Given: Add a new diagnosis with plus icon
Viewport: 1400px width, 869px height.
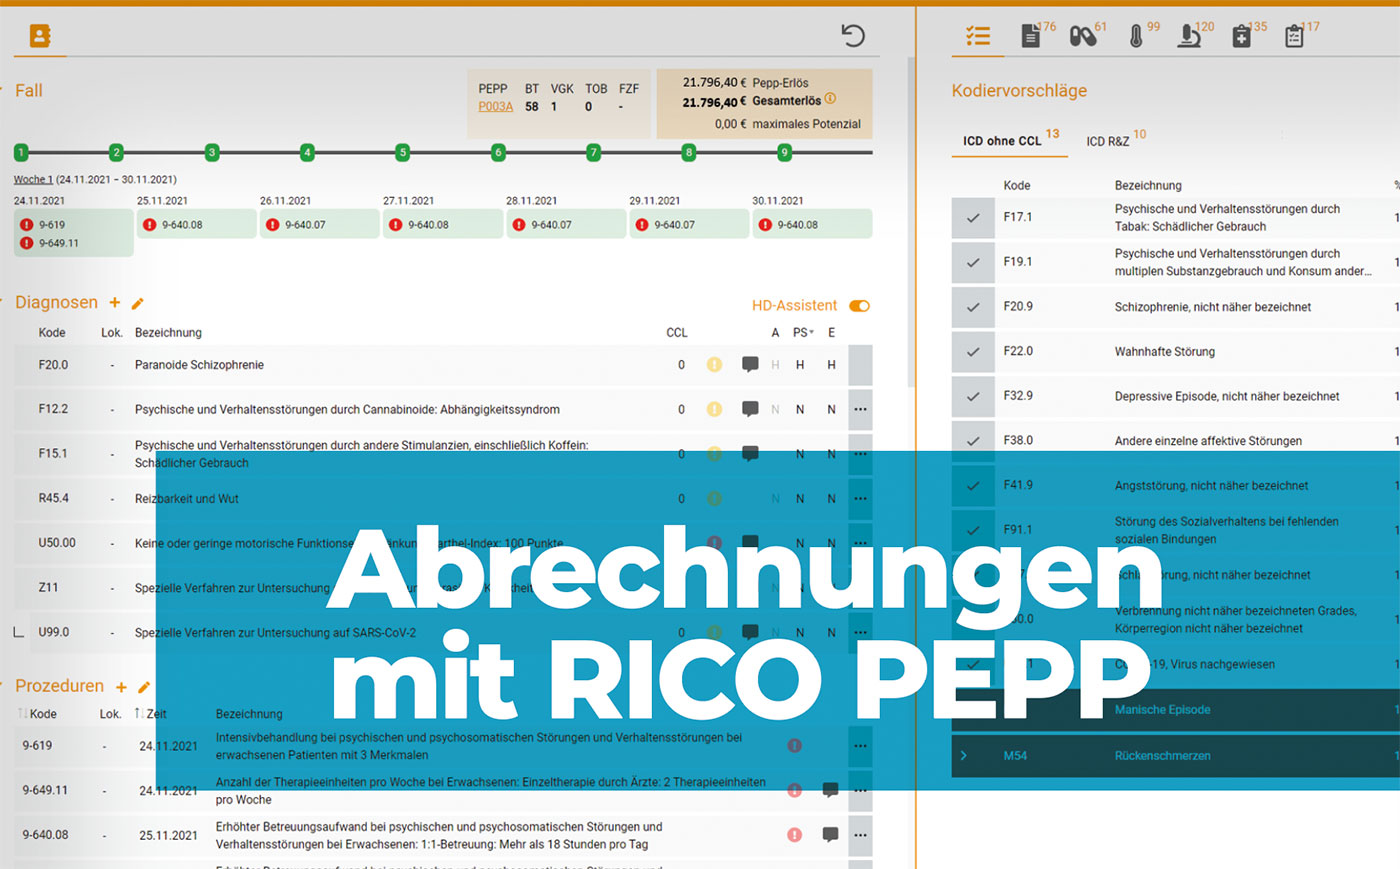Looking at the screenshot, I should pyautogui.click(x=115, y=302).
